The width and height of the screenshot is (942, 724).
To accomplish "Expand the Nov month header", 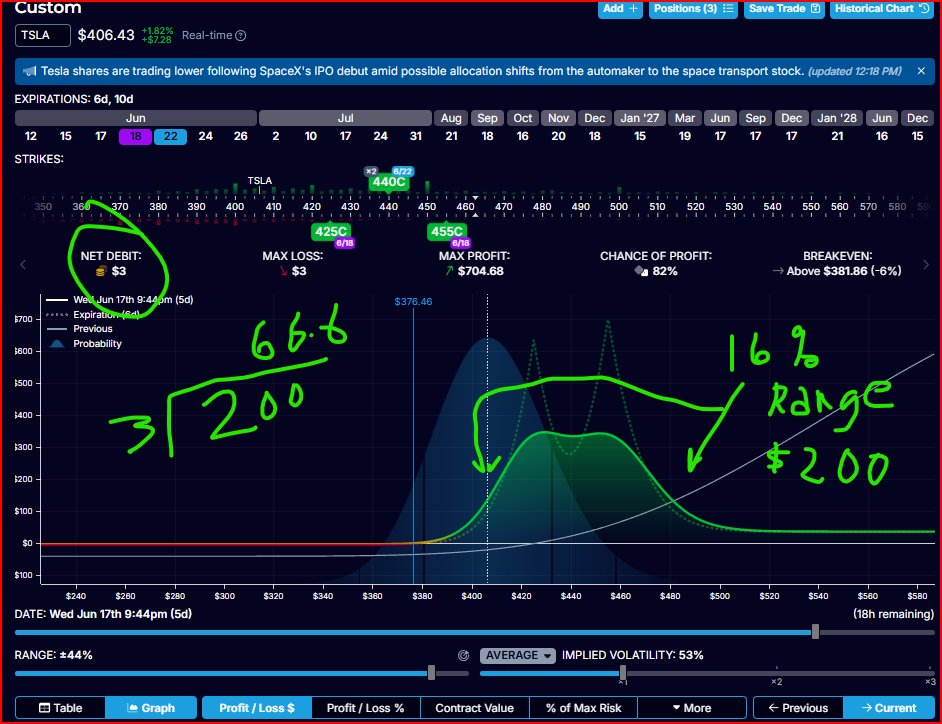I will coord(558,118).
